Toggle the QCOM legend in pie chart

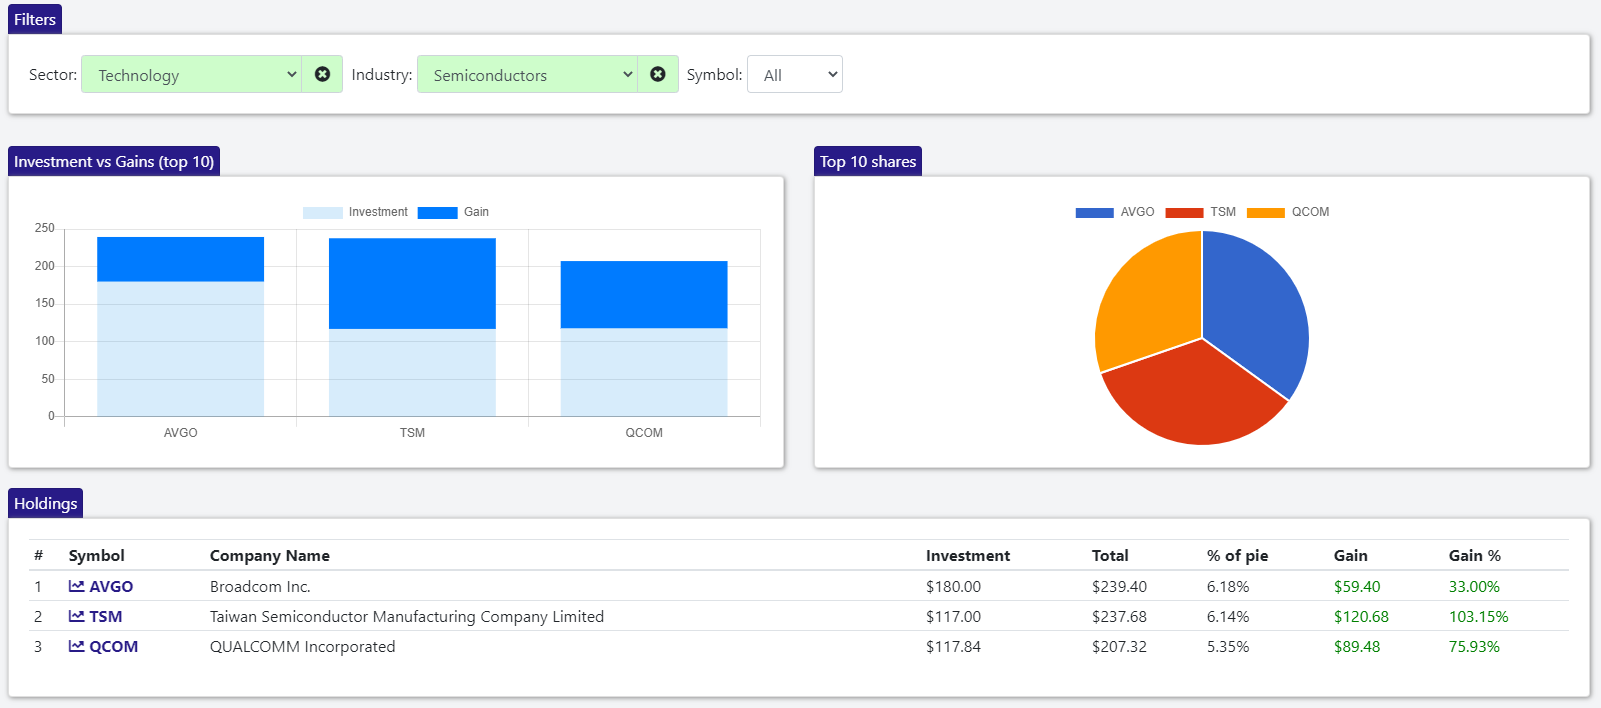pos(1288,212)
